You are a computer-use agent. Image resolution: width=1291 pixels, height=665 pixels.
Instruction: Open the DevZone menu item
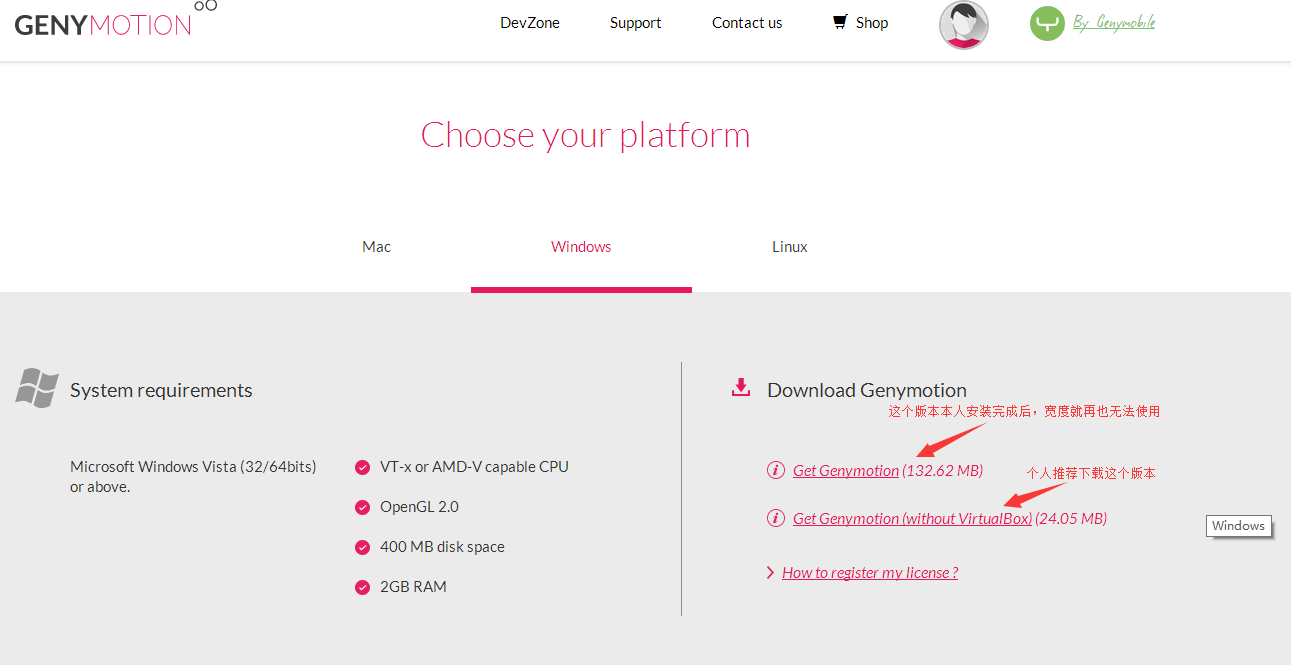pyautogui.click(x=530, y=23)
